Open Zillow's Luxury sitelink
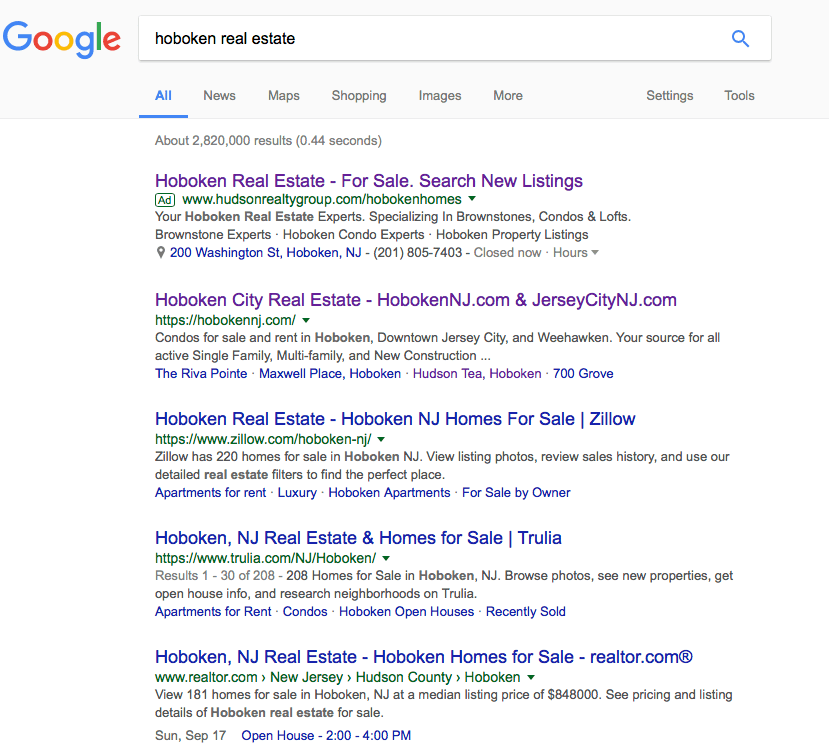The image size is (829, 751). 297,492
